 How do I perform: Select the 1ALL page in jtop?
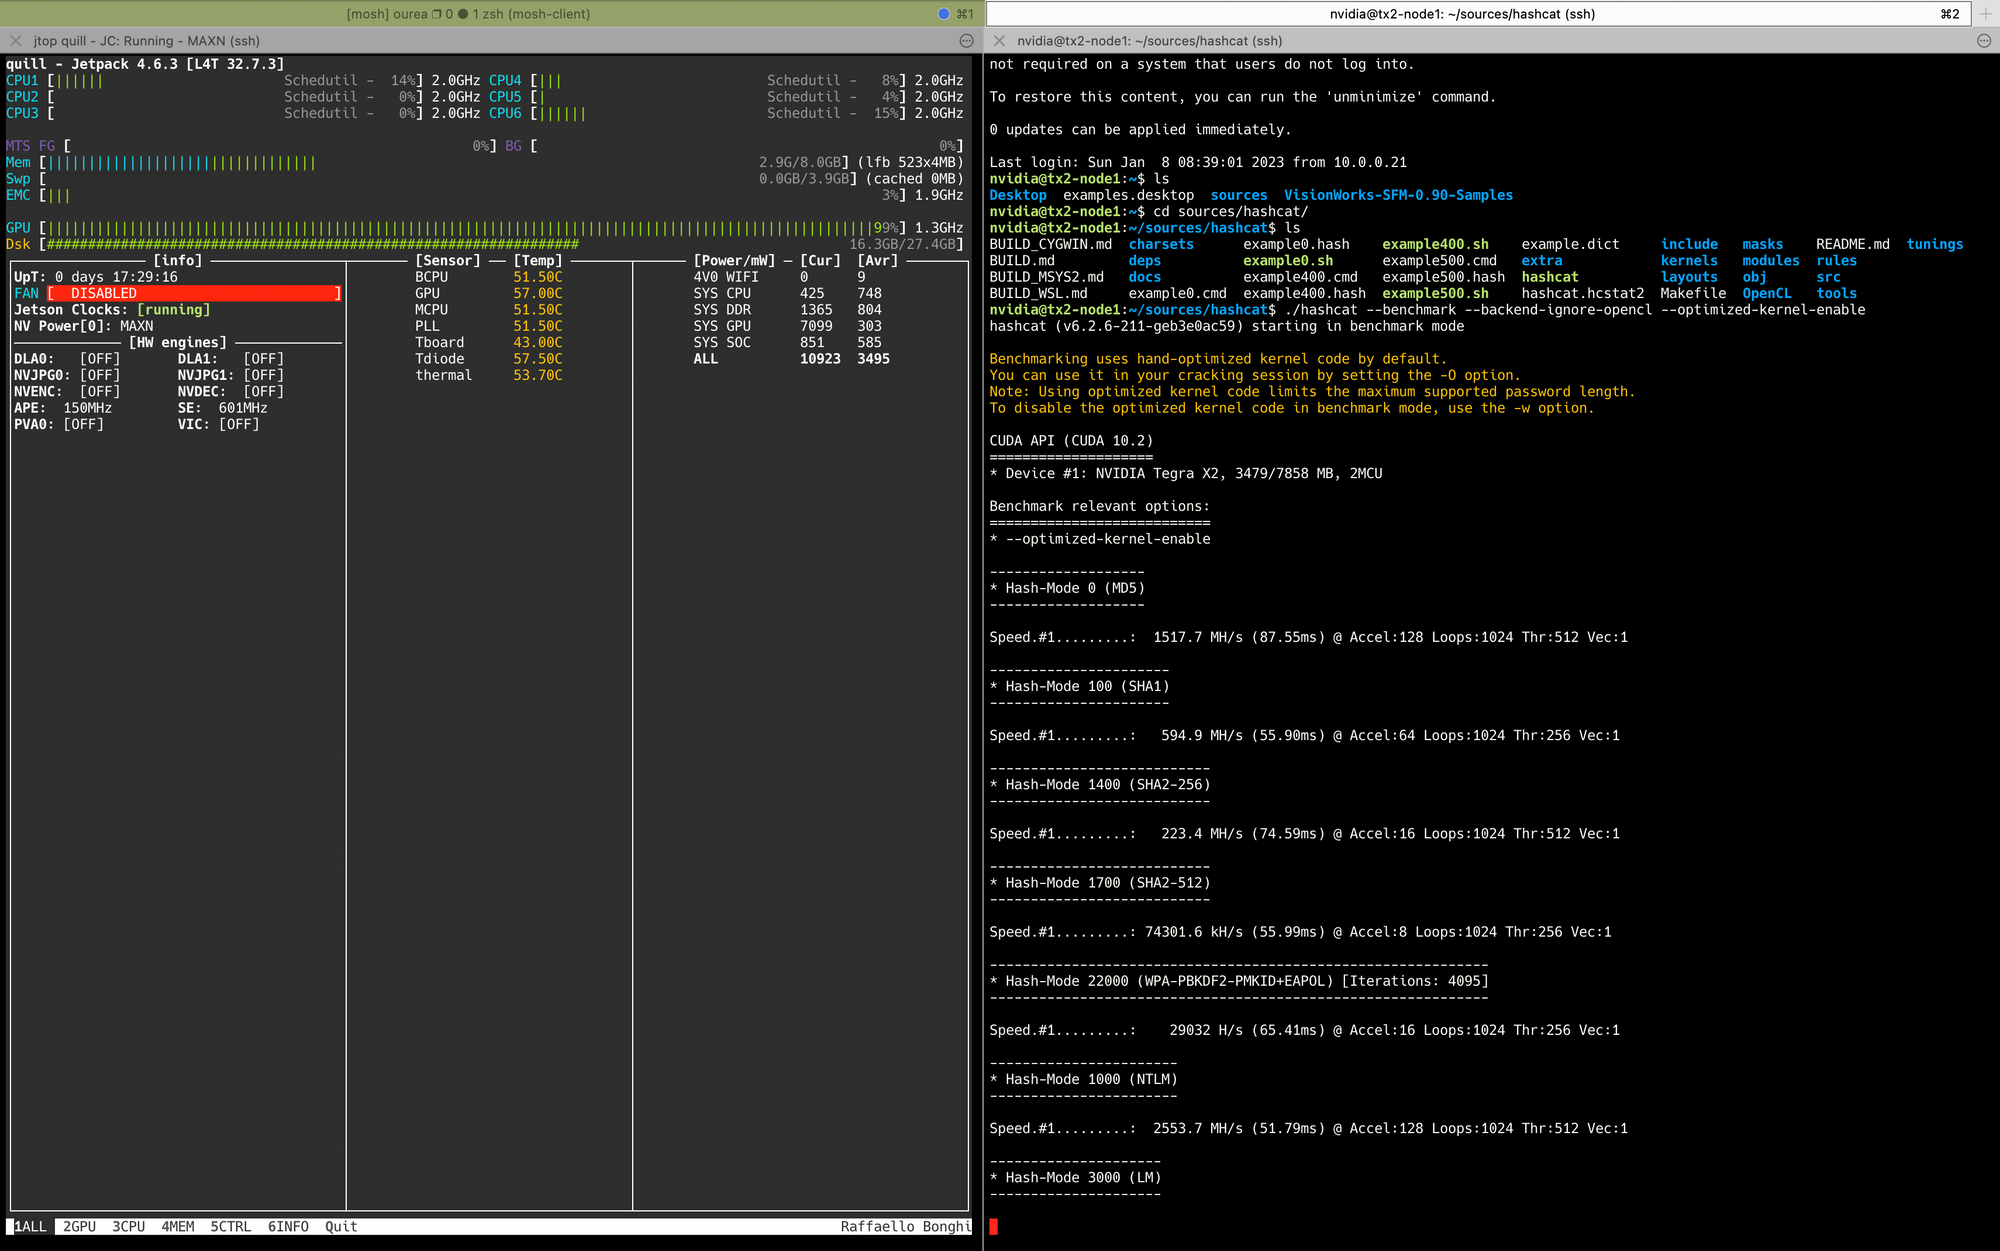point(30,1226)
